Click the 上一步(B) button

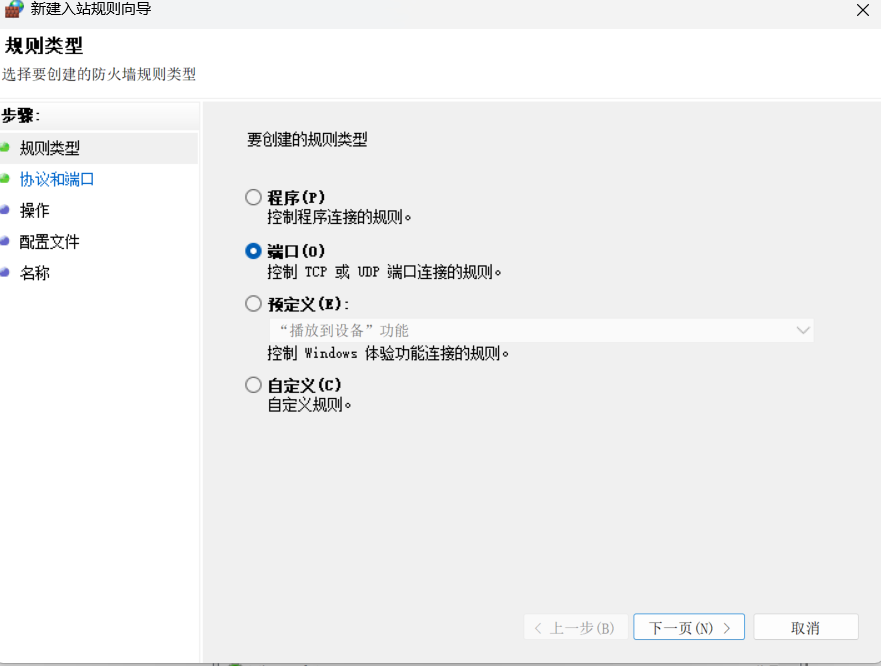tap(575, 627)
